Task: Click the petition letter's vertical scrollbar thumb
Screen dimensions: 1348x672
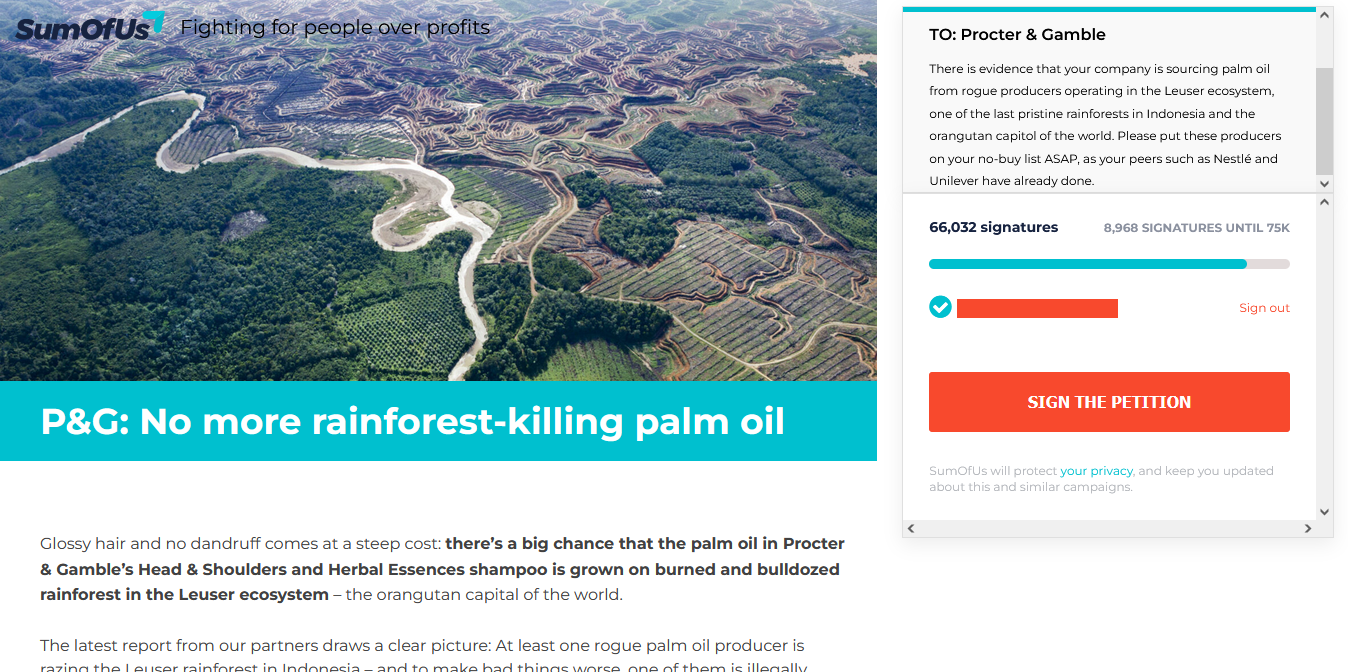Action: point(1324,120)
